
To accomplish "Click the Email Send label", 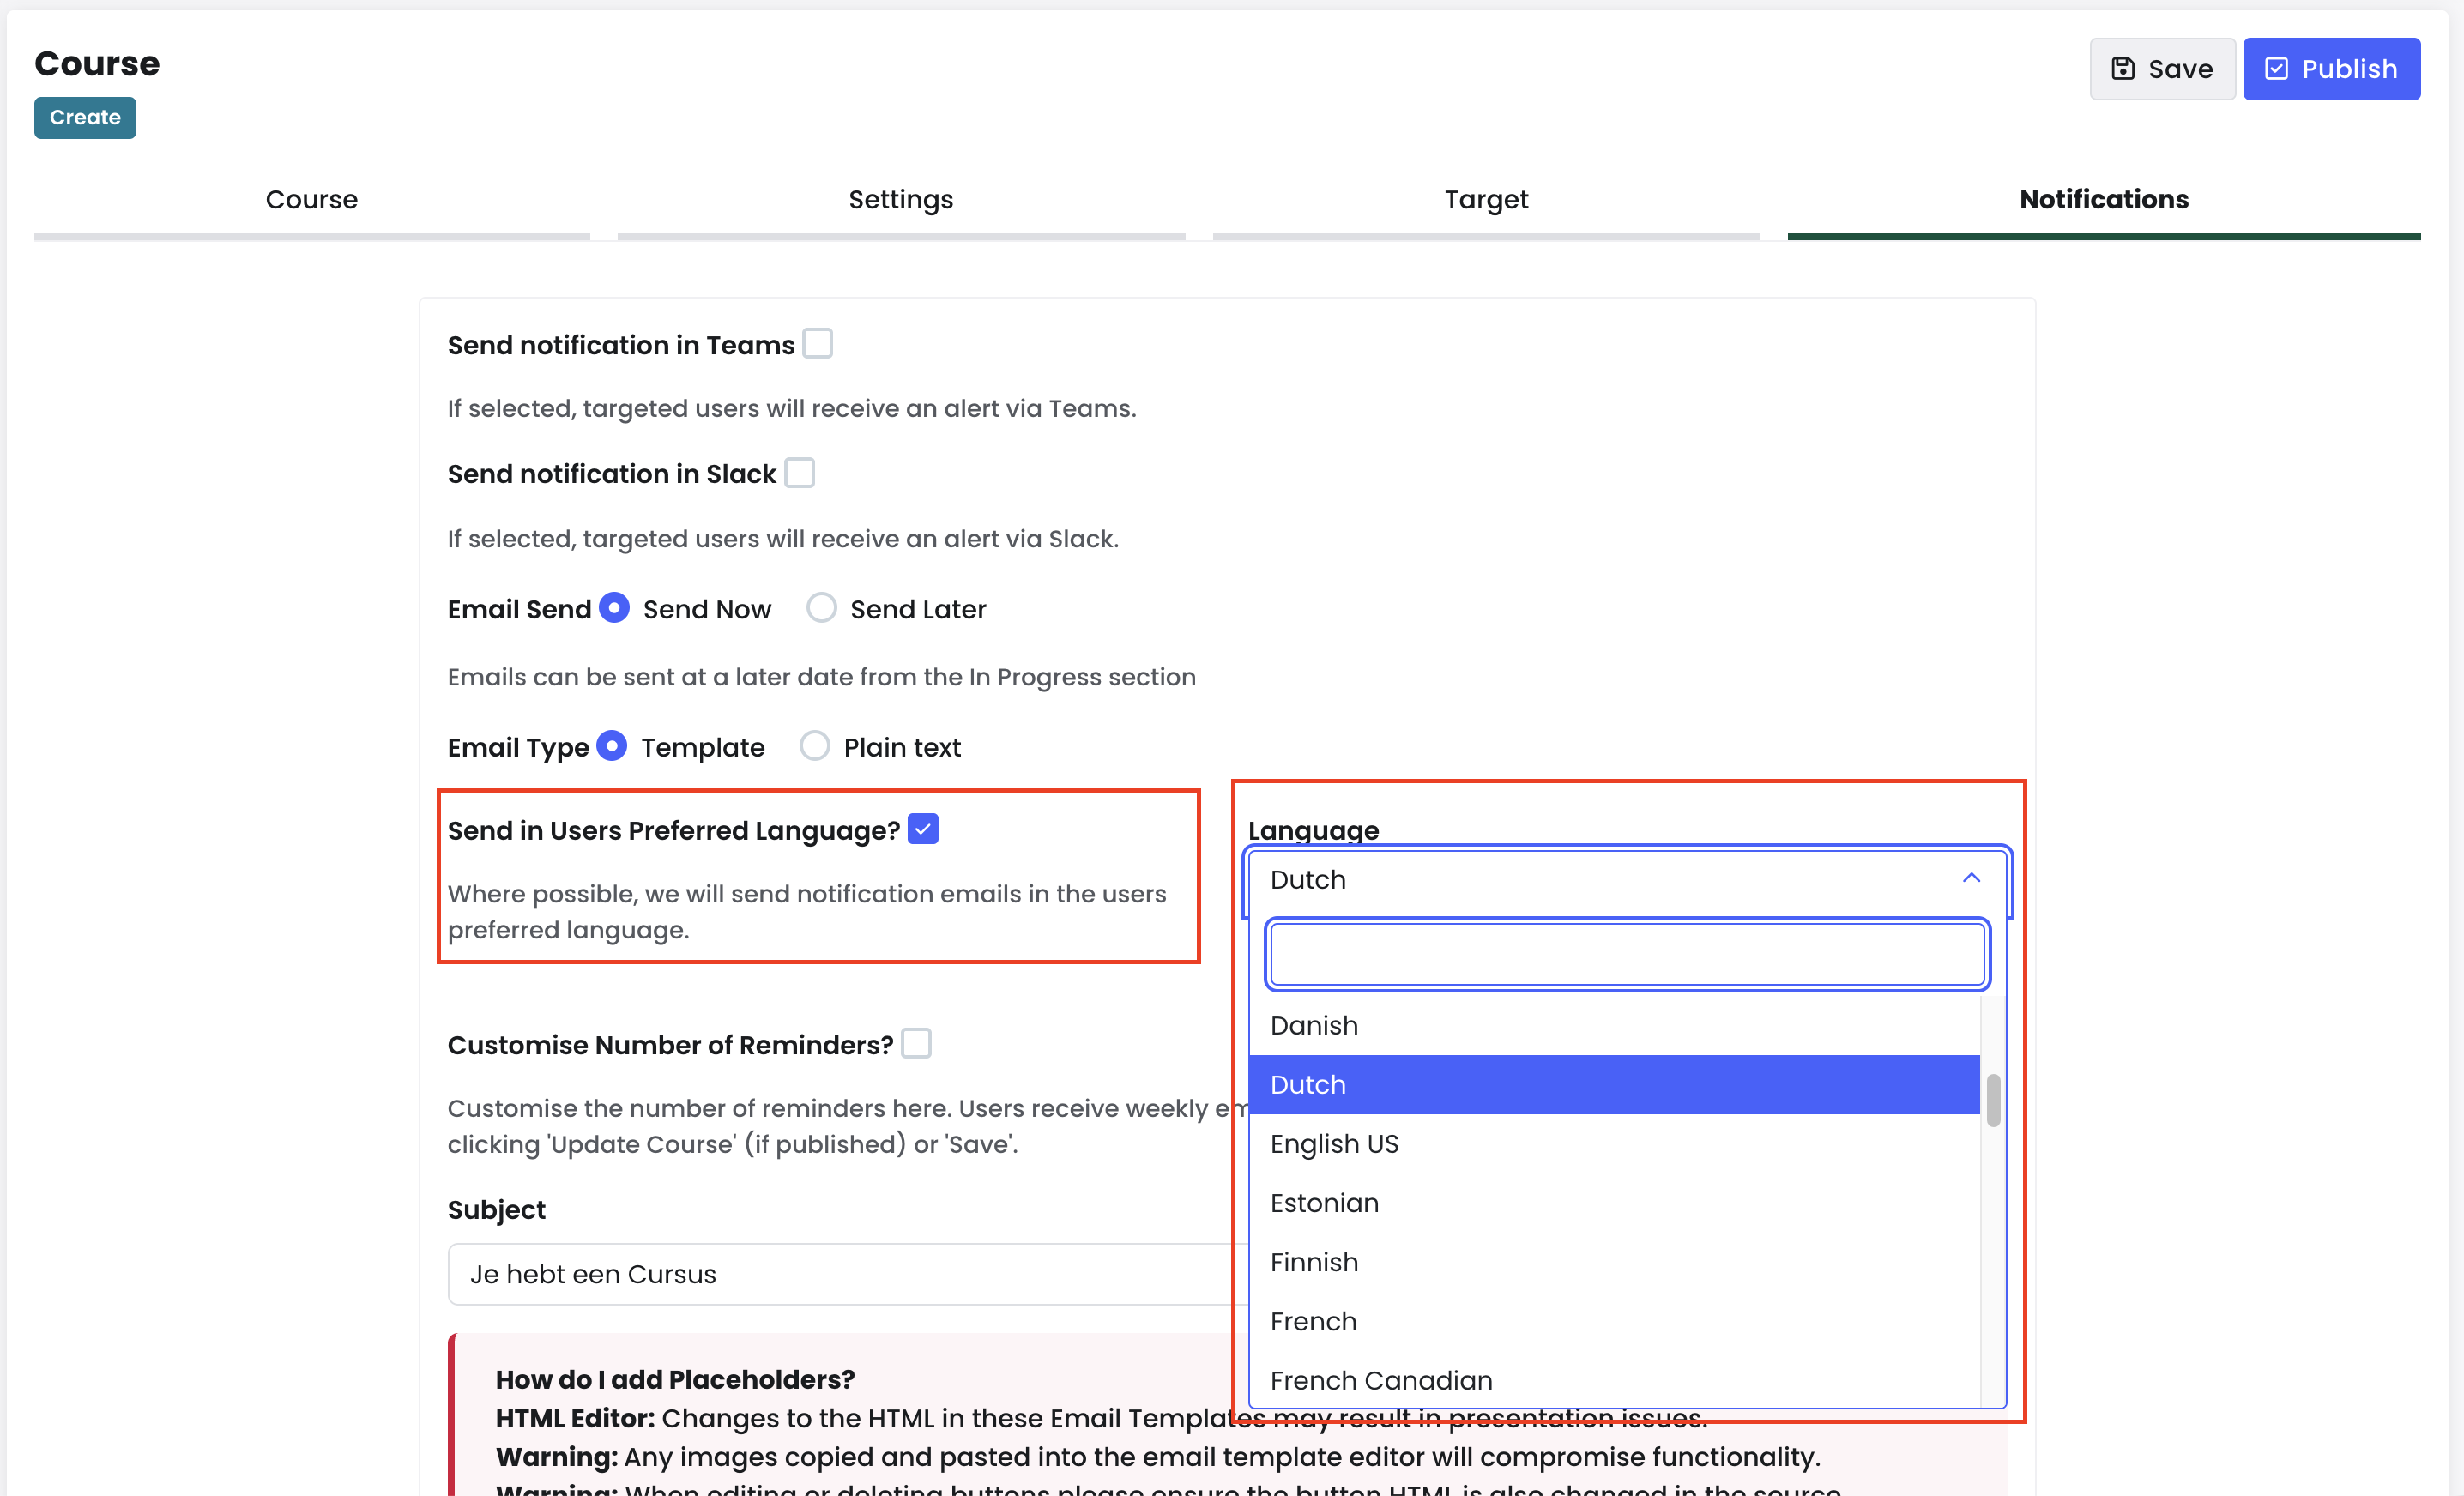I will 519,609.
